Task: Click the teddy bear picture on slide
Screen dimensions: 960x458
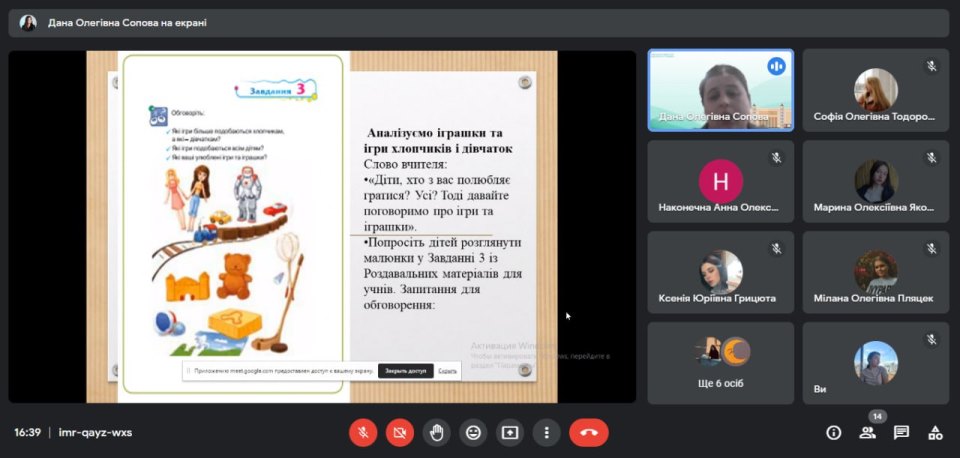Action: (235, 276)
